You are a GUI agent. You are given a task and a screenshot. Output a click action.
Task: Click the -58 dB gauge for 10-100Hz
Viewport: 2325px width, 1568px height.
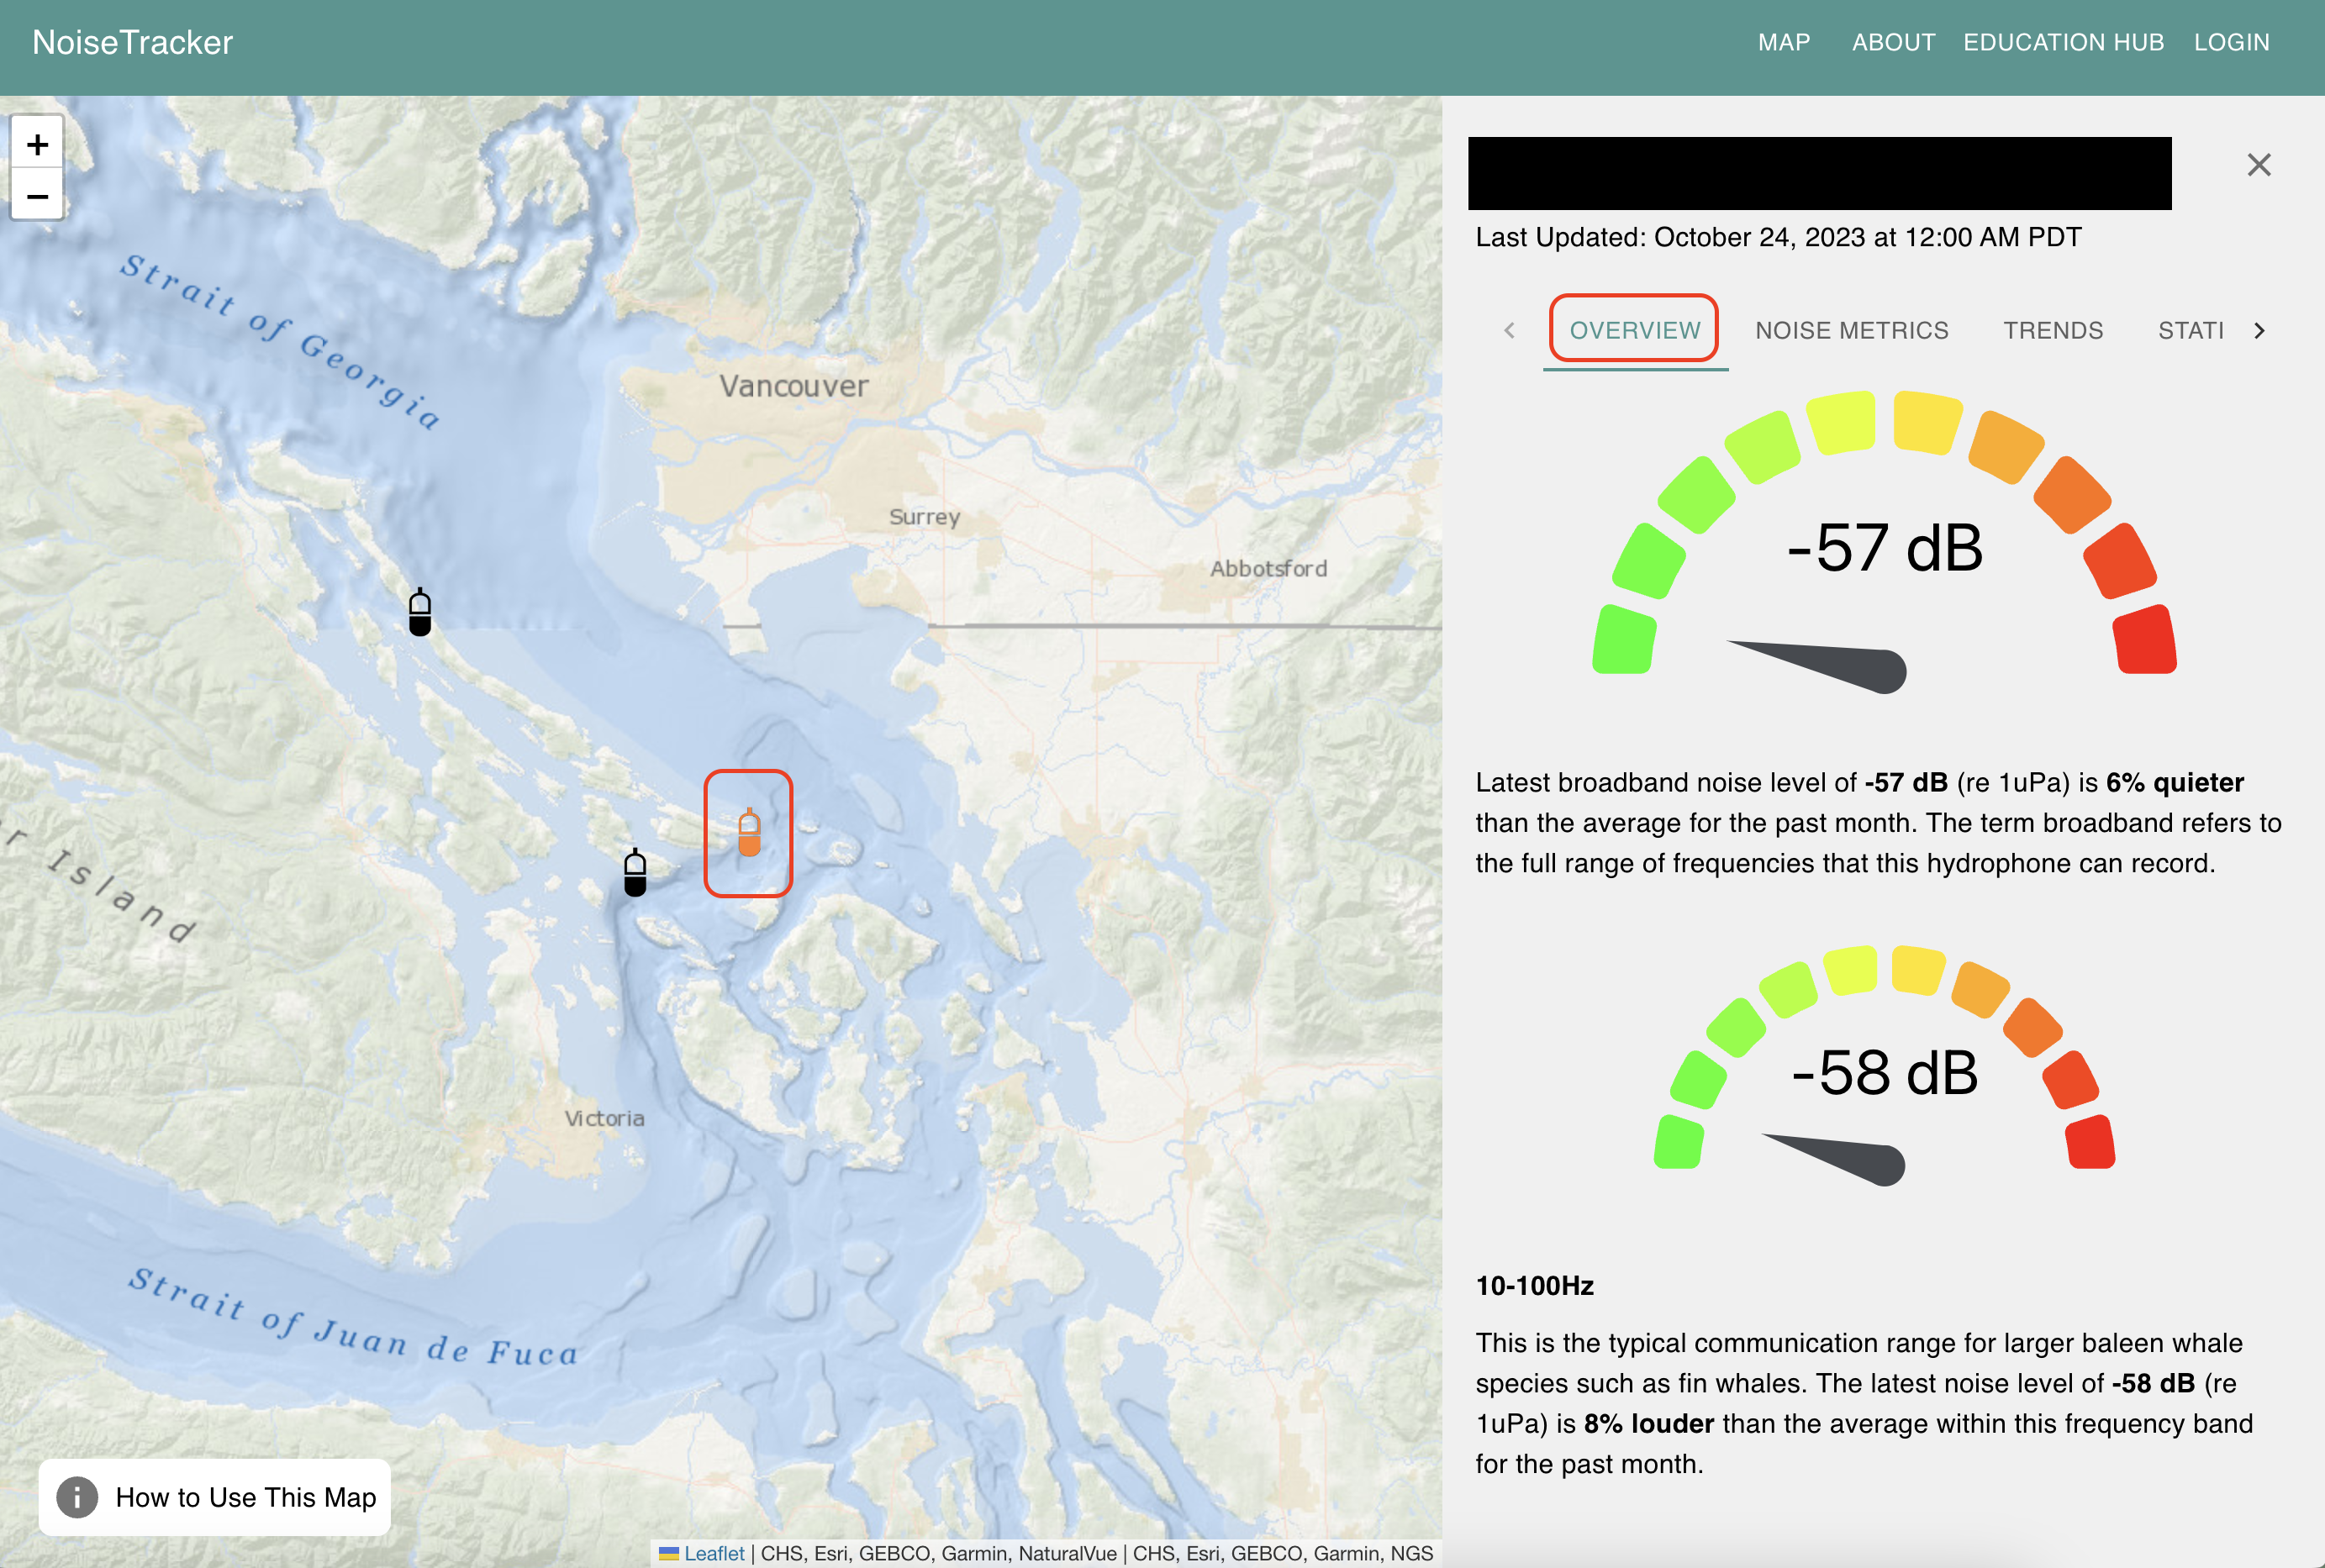coord(1884,1068)
